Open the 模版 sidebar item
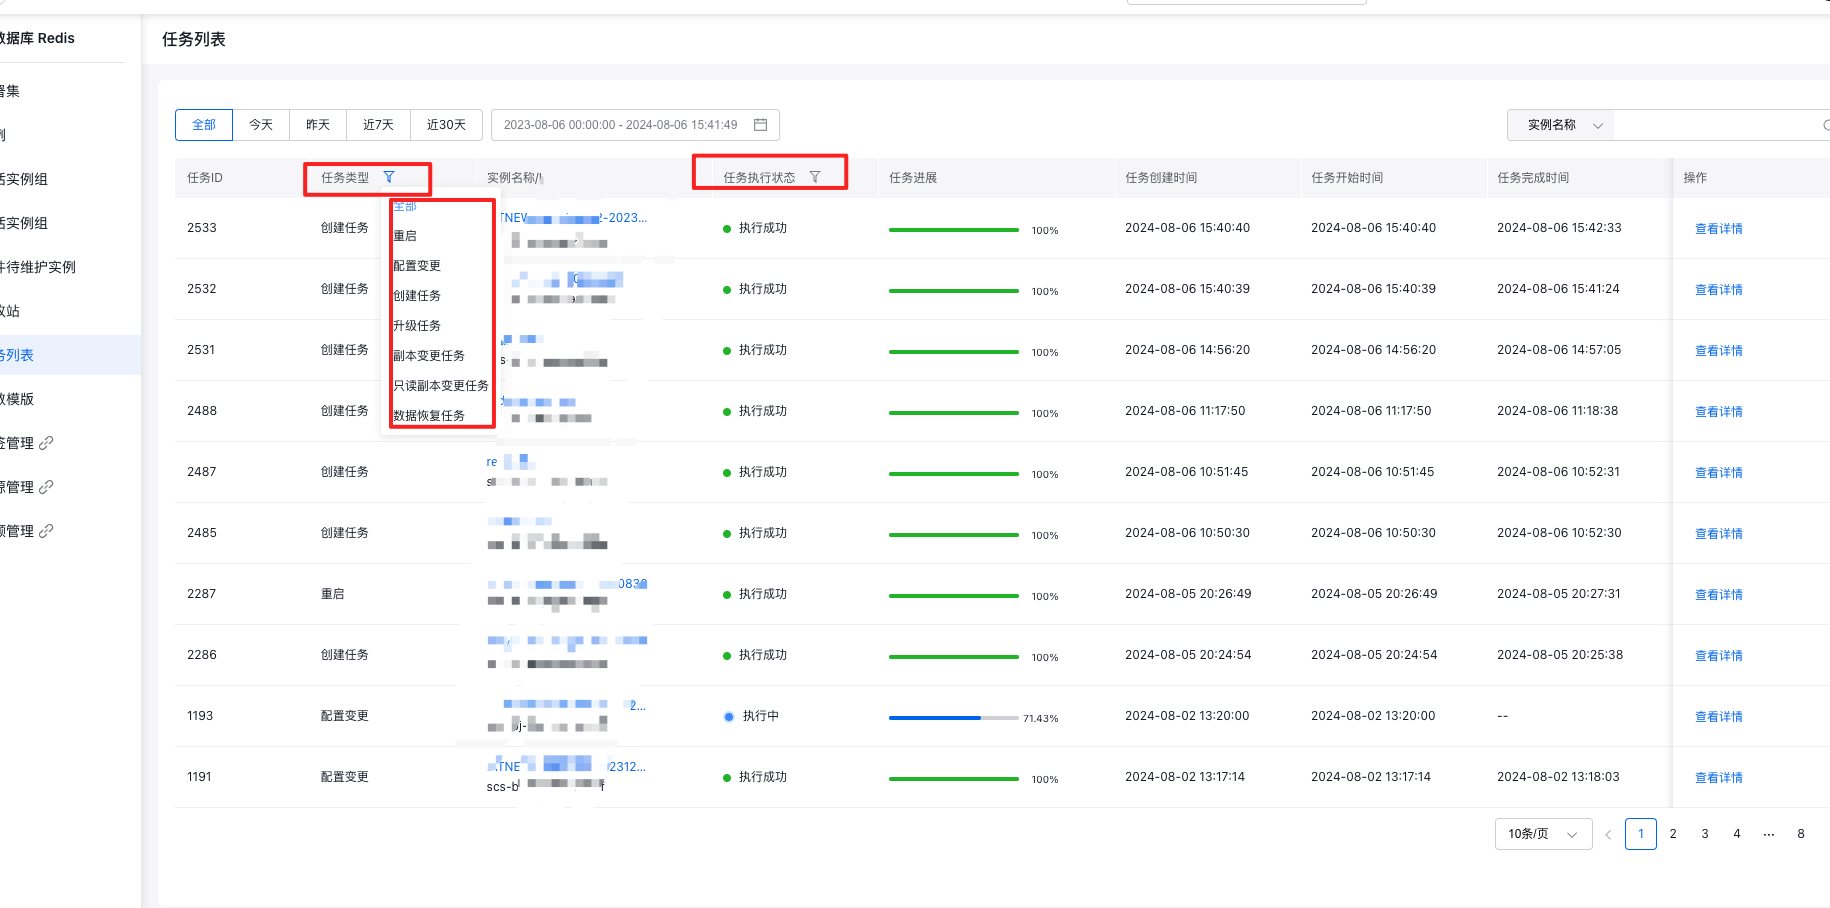This screenshot has width=1830, height=908. pos(18,399)
